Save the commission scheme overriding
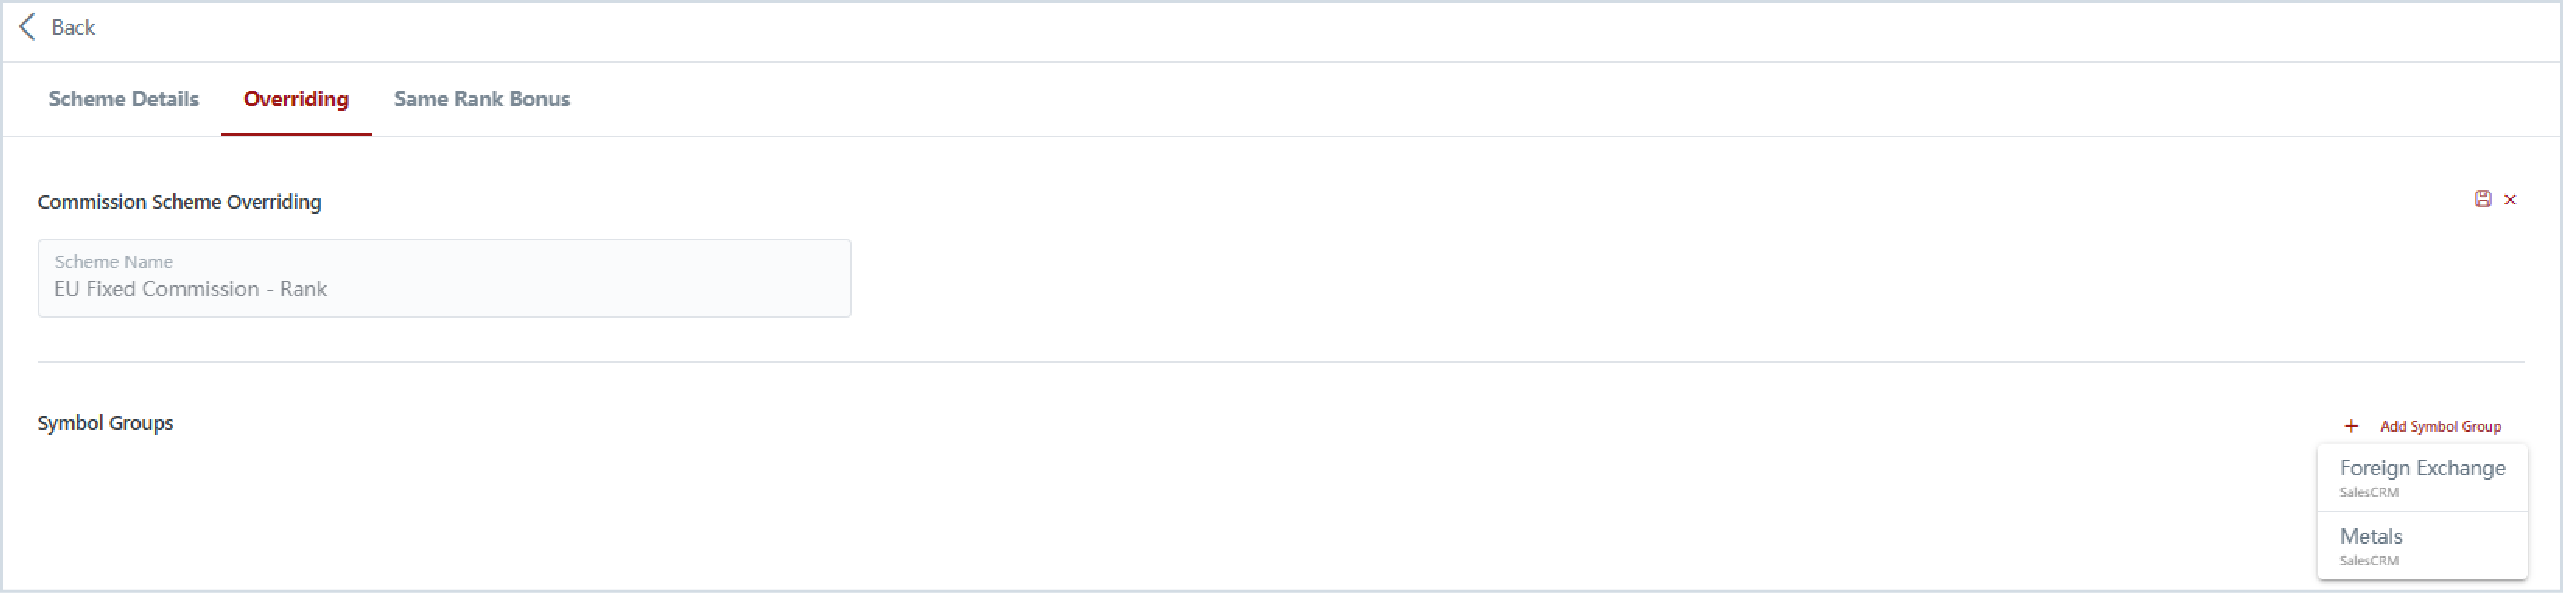The height and width of the screenshot is (593, 2564). pos(2483,199)
